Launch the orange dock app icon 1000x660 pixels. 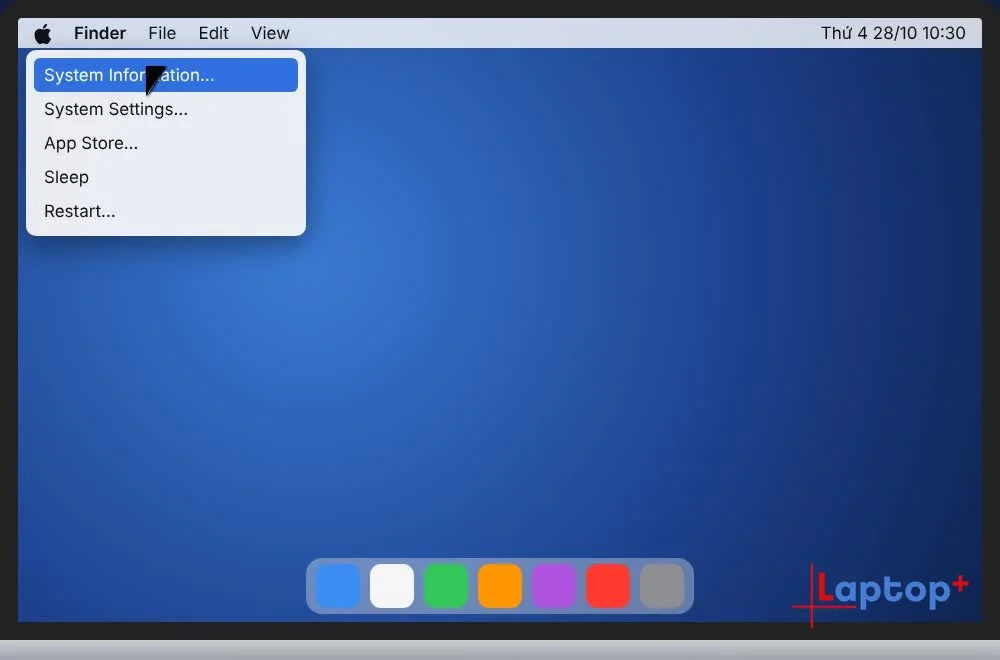coord(500,585)
